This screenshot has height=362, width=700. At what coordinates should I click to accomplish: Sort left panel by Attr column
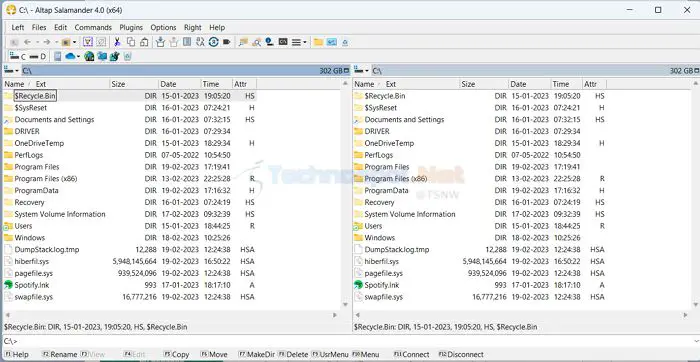pyautogui.click(x=244, y=84)
